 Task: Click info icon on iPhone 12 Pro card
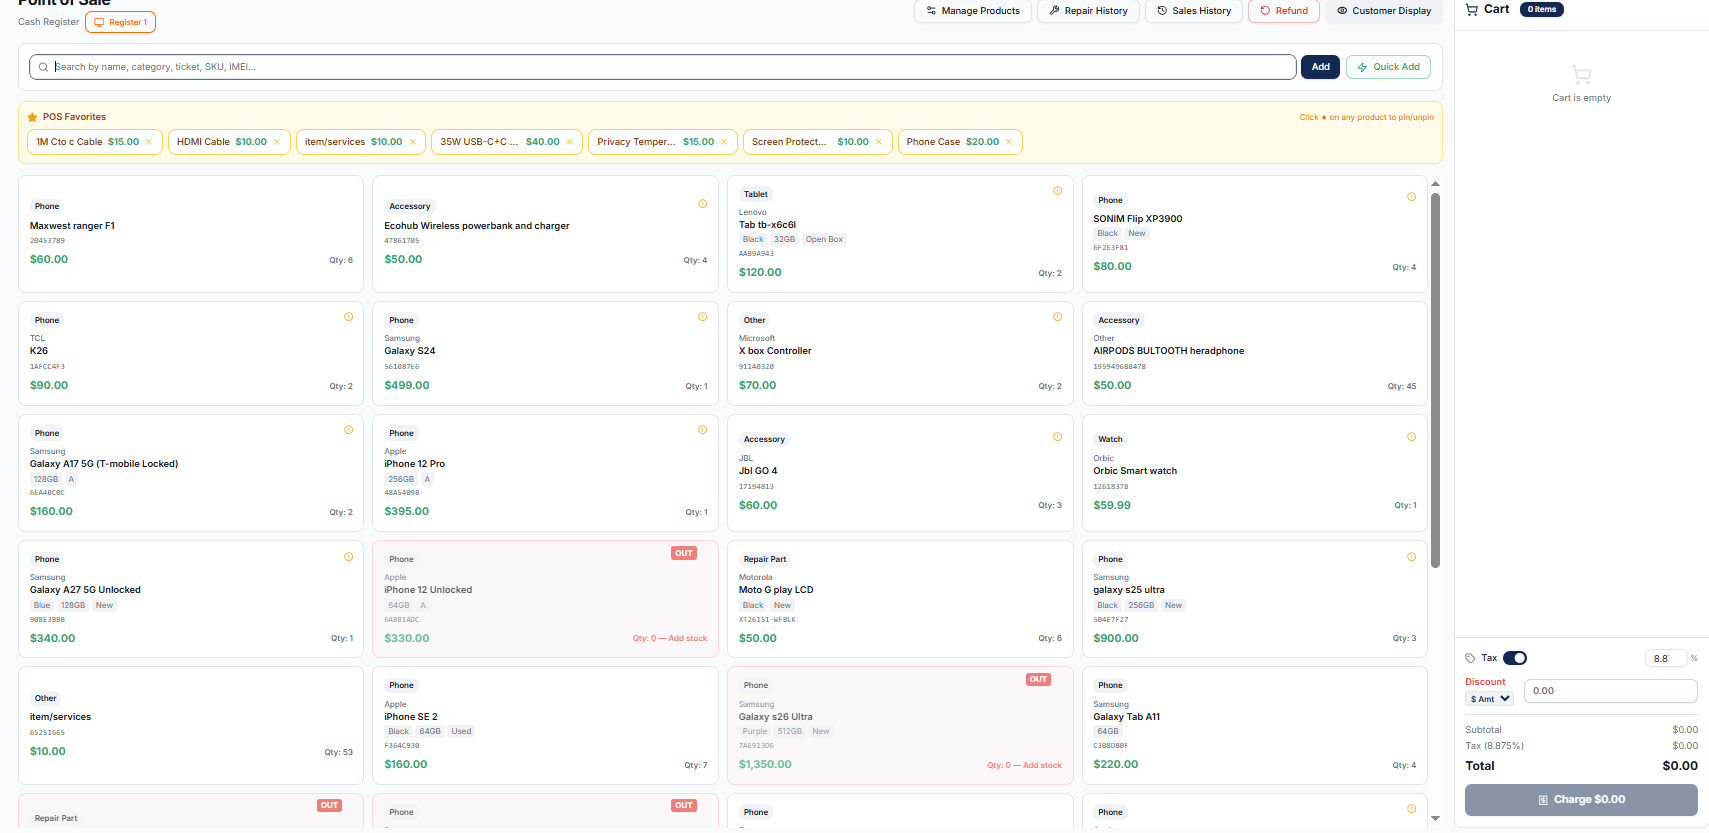[703, 430]
